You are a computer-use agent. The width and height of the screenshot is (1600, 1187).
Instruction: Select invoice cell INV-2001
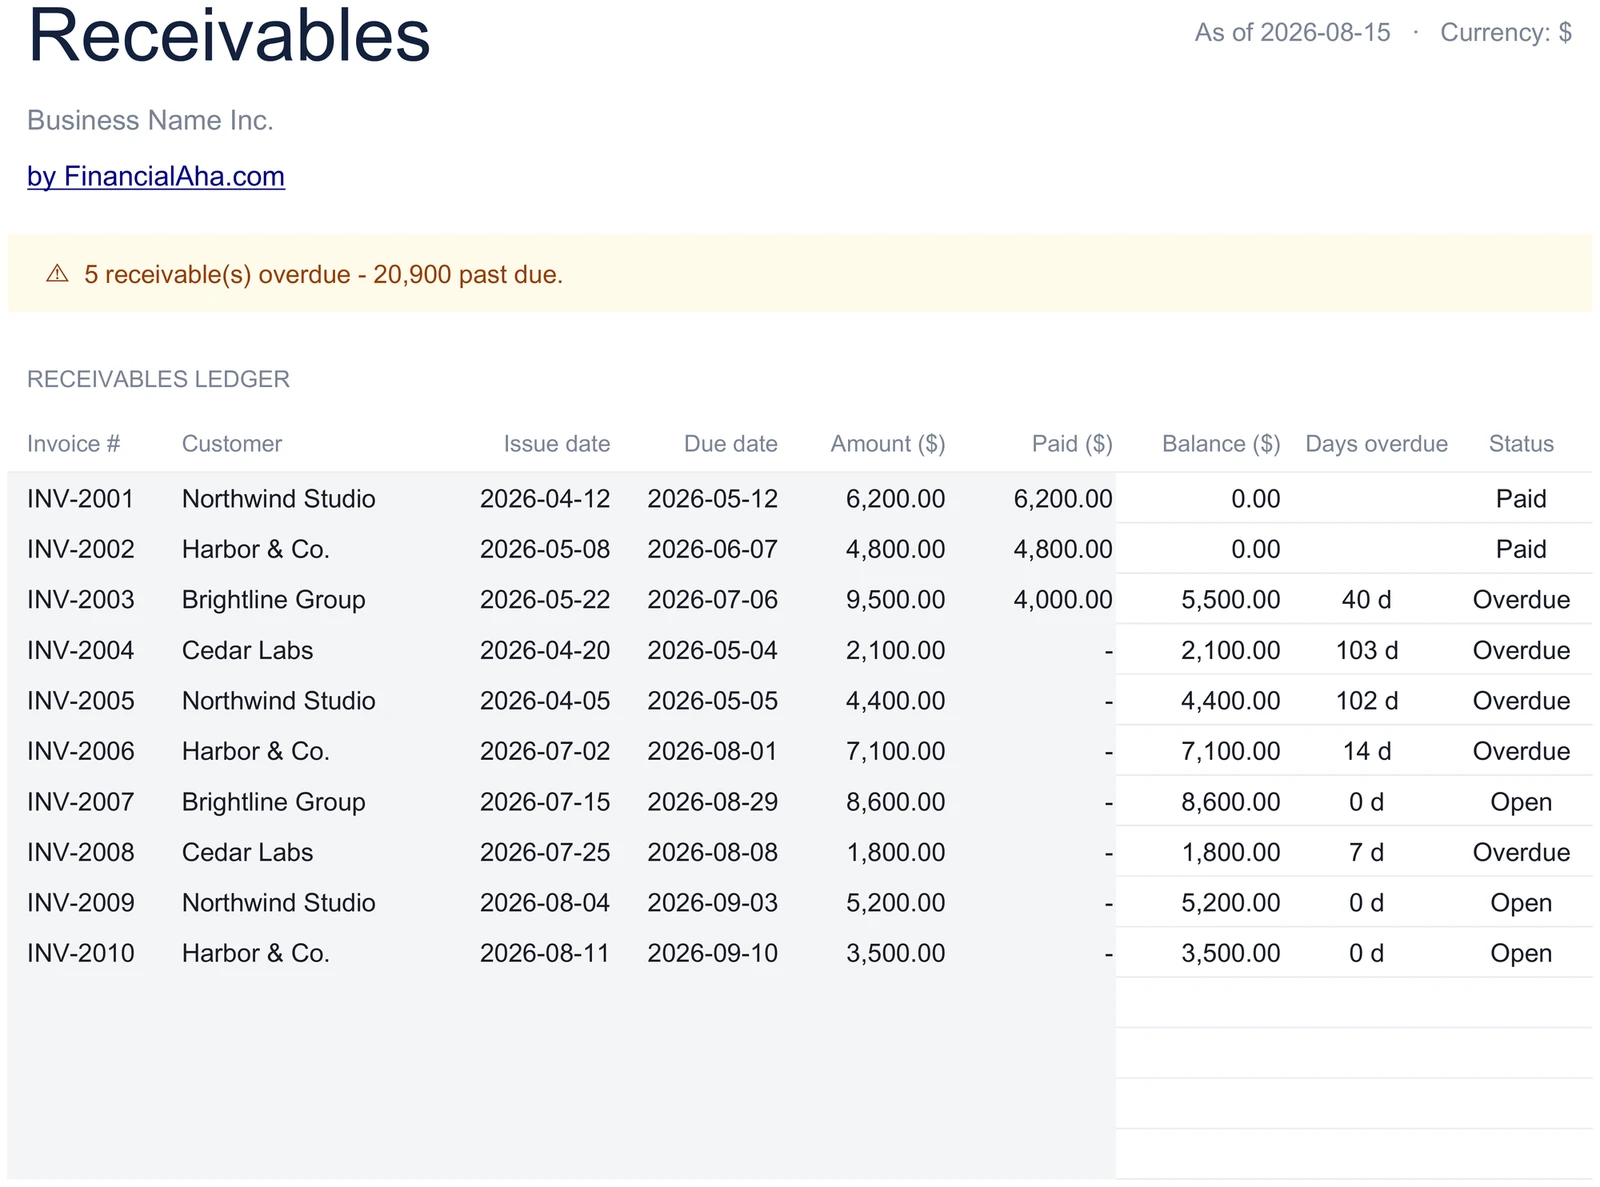click(80, 499)
